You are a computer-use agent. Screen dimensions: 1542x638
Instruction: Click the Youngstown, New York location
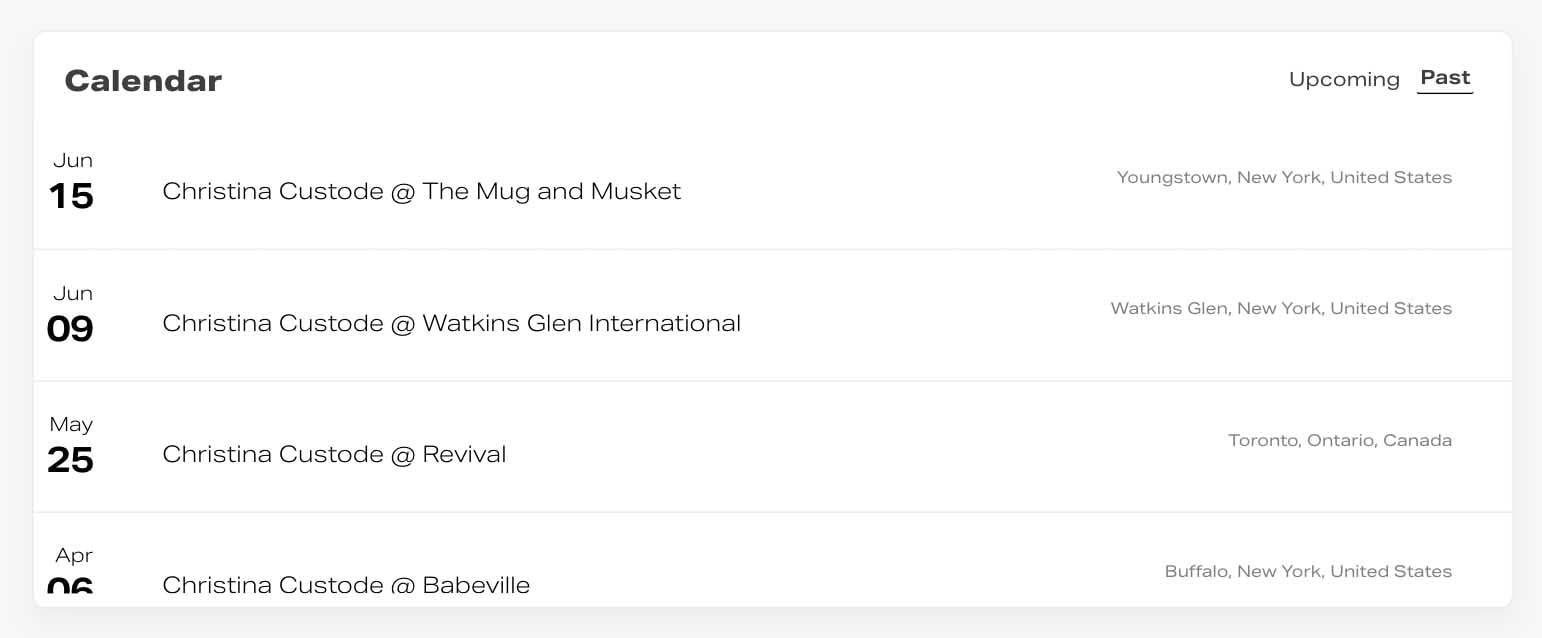click(1284, 177)
